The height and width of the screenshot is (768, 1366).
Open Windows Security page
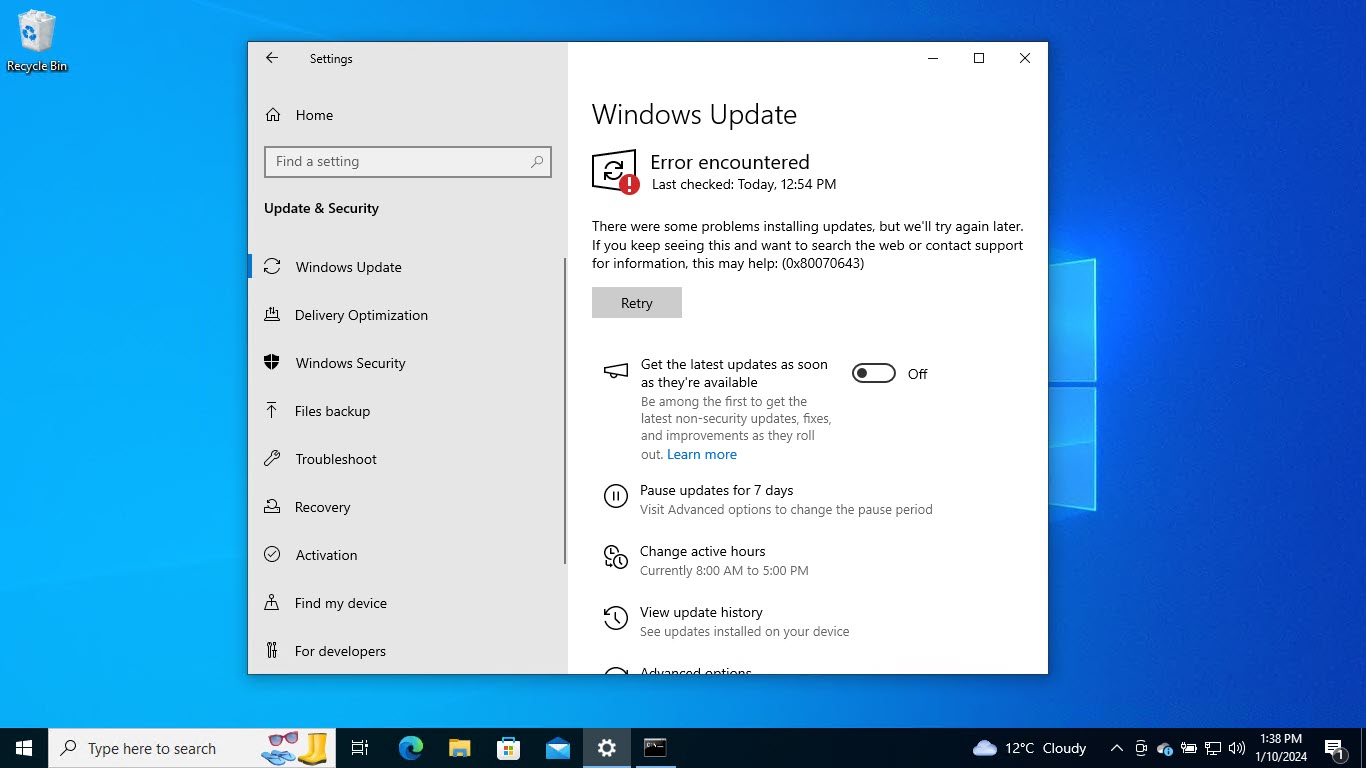(408, 363)
